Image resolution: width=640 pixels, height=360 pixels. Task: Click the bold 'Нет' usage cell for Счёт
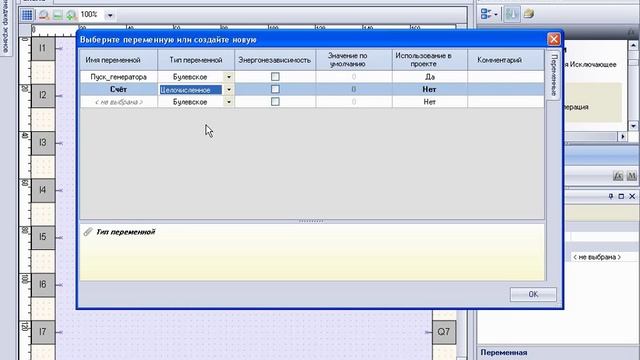pos(430,89)
